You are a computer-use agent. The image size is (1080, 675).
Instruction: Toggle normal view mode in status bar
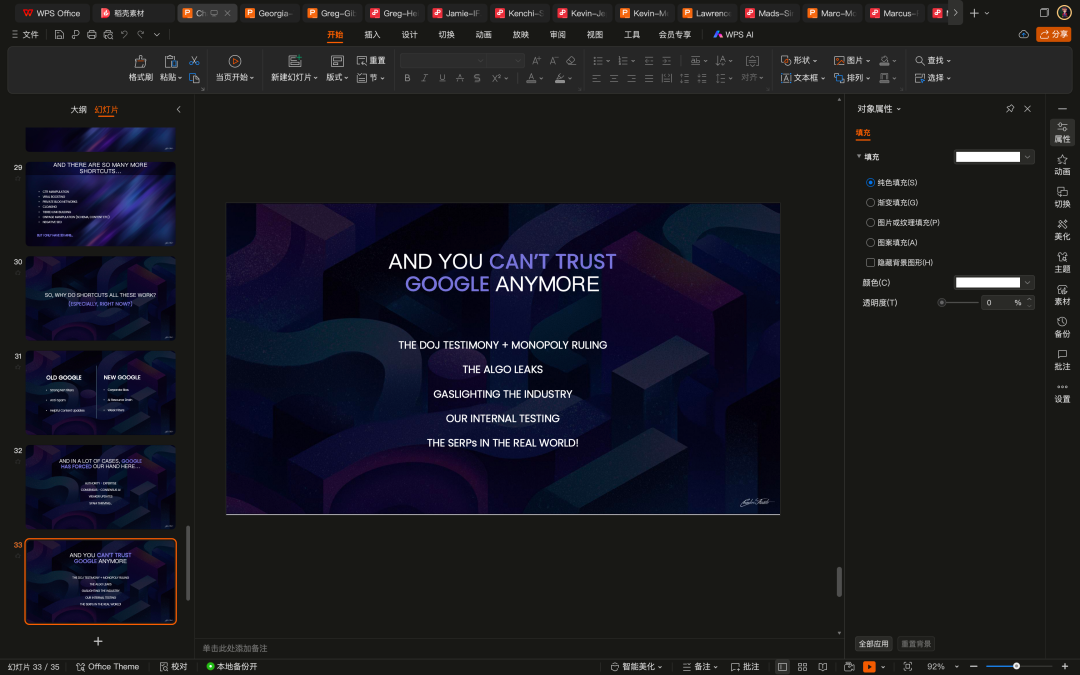coord(782,667)
